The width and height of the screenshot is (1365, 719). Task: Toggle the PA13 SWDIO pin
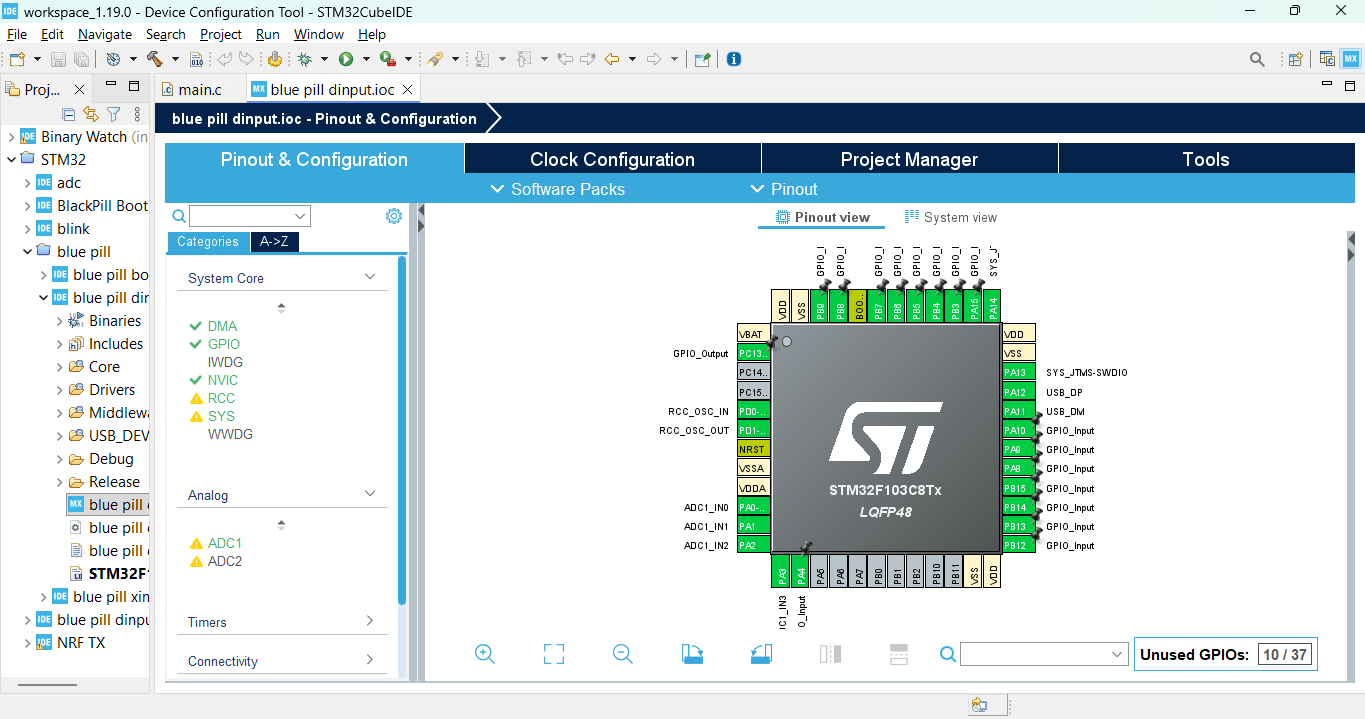pos(1017,372)
